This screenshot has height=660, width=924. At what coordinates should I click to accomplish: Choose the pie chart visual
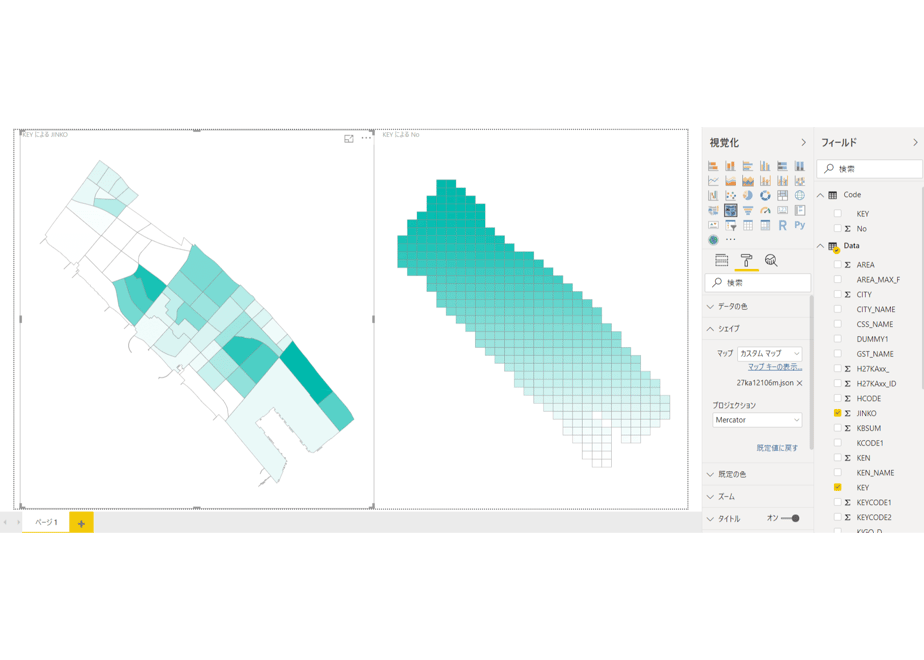click(x=748, y=195)
